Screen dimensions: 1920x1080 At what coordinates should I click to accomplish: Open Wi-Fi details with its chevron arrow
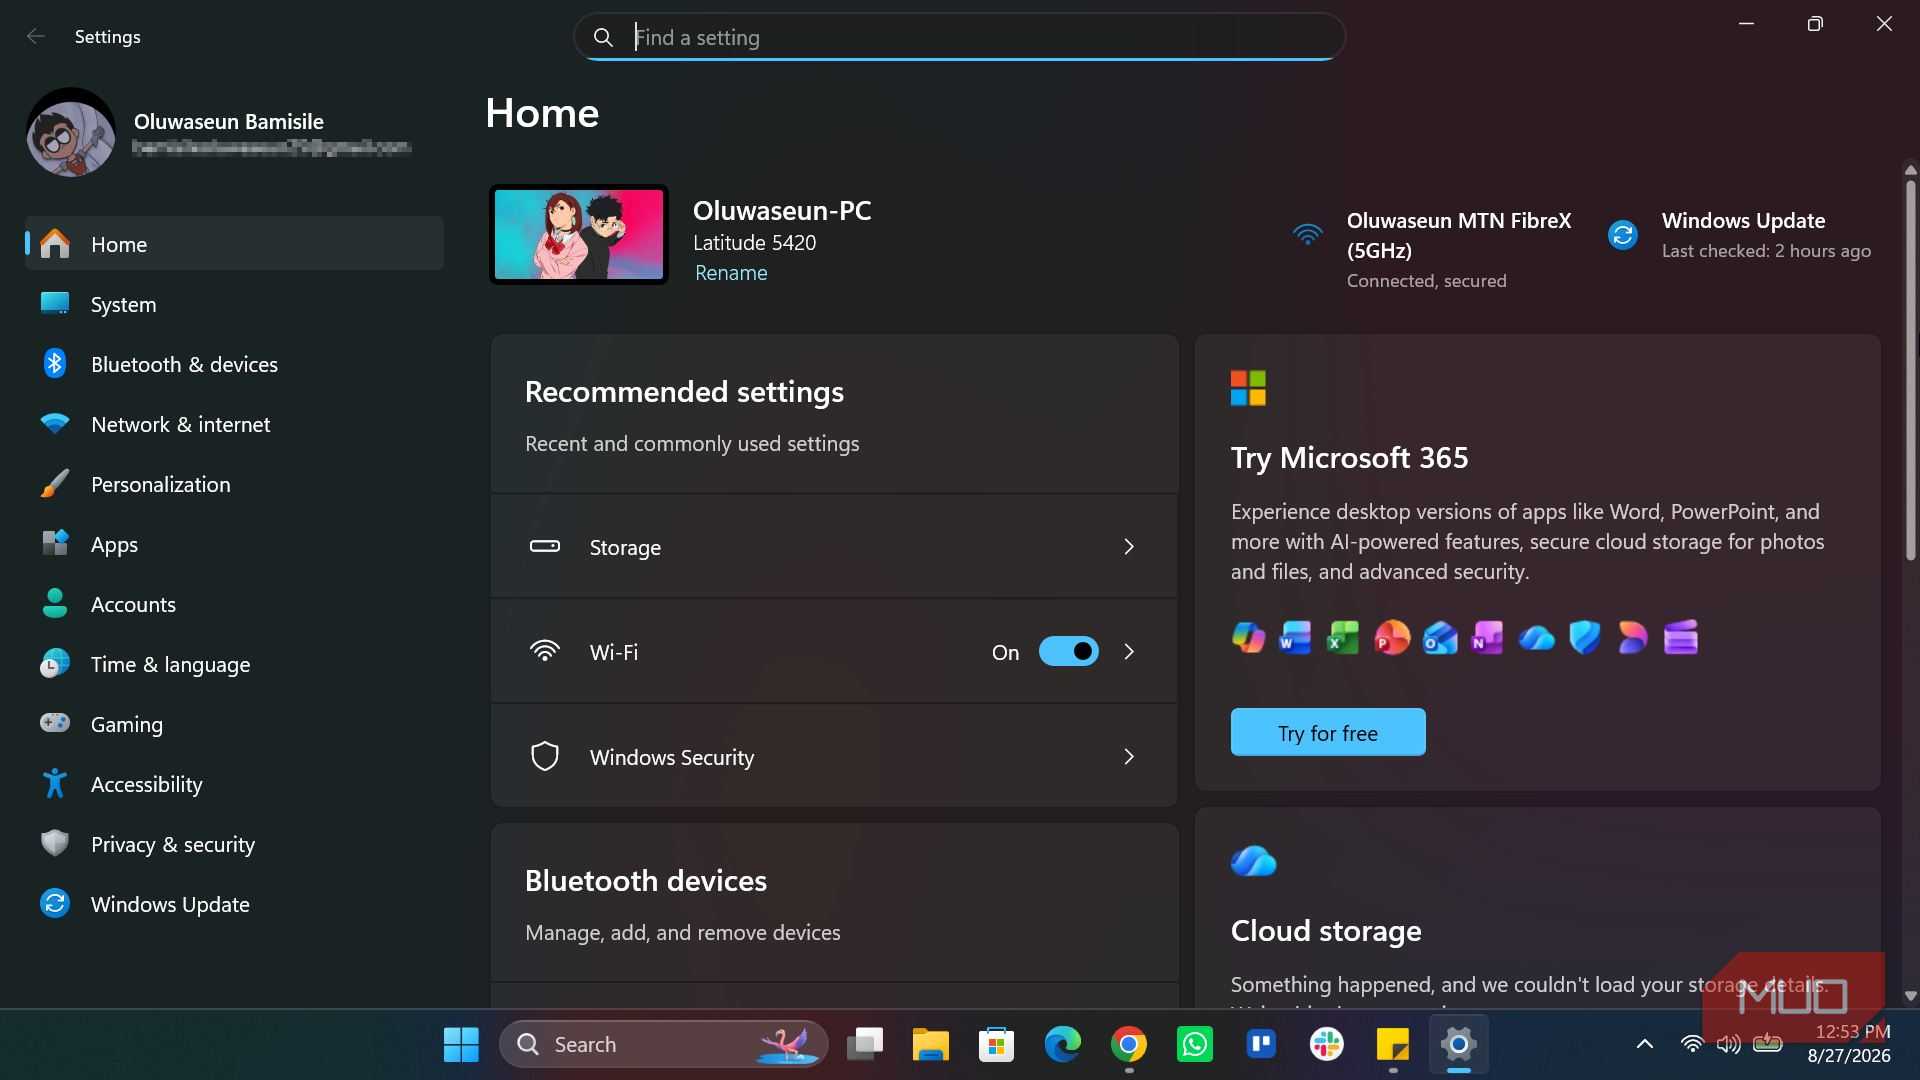tap(1129, 652)
